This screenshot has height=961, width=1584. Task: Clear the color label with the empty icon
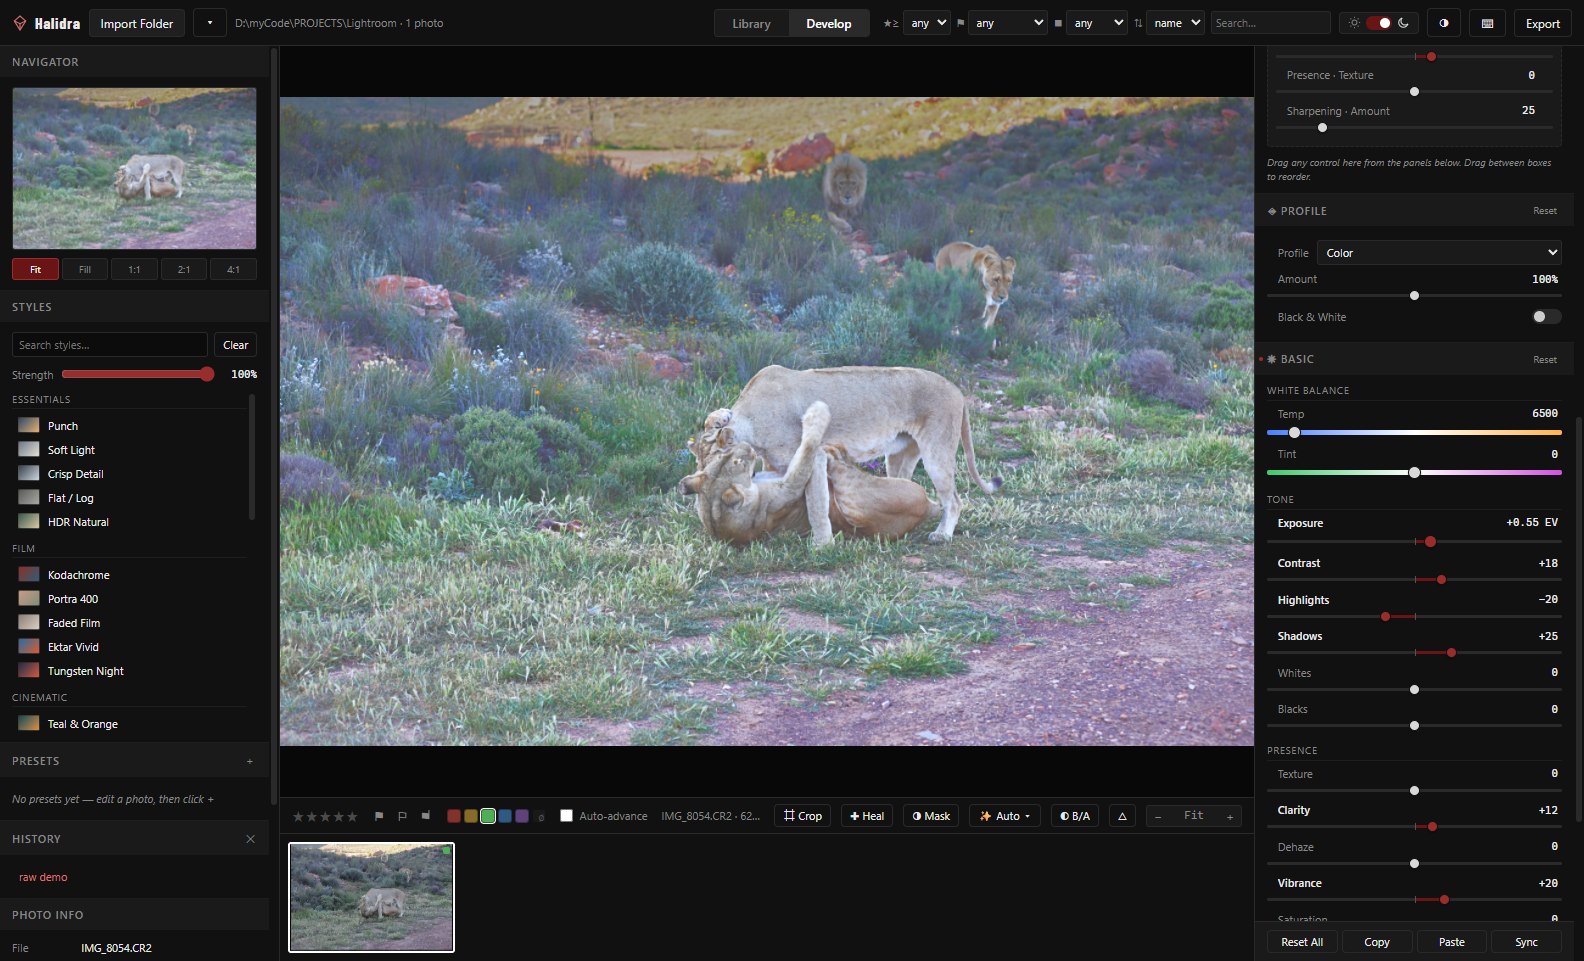[540, 816]
